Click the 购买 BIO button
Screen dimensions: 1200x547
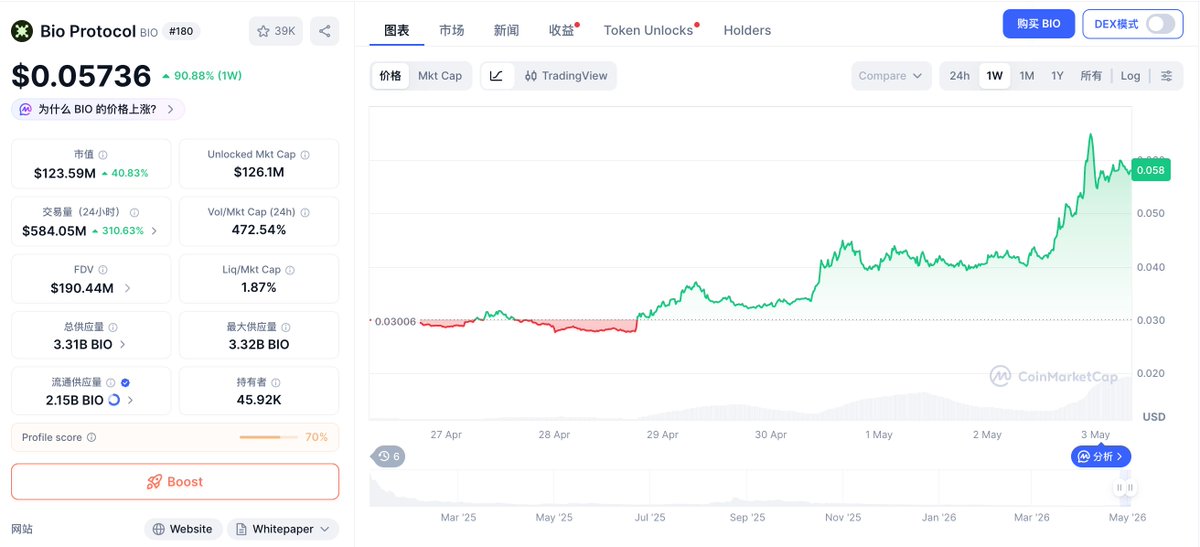pos(1038,24)
